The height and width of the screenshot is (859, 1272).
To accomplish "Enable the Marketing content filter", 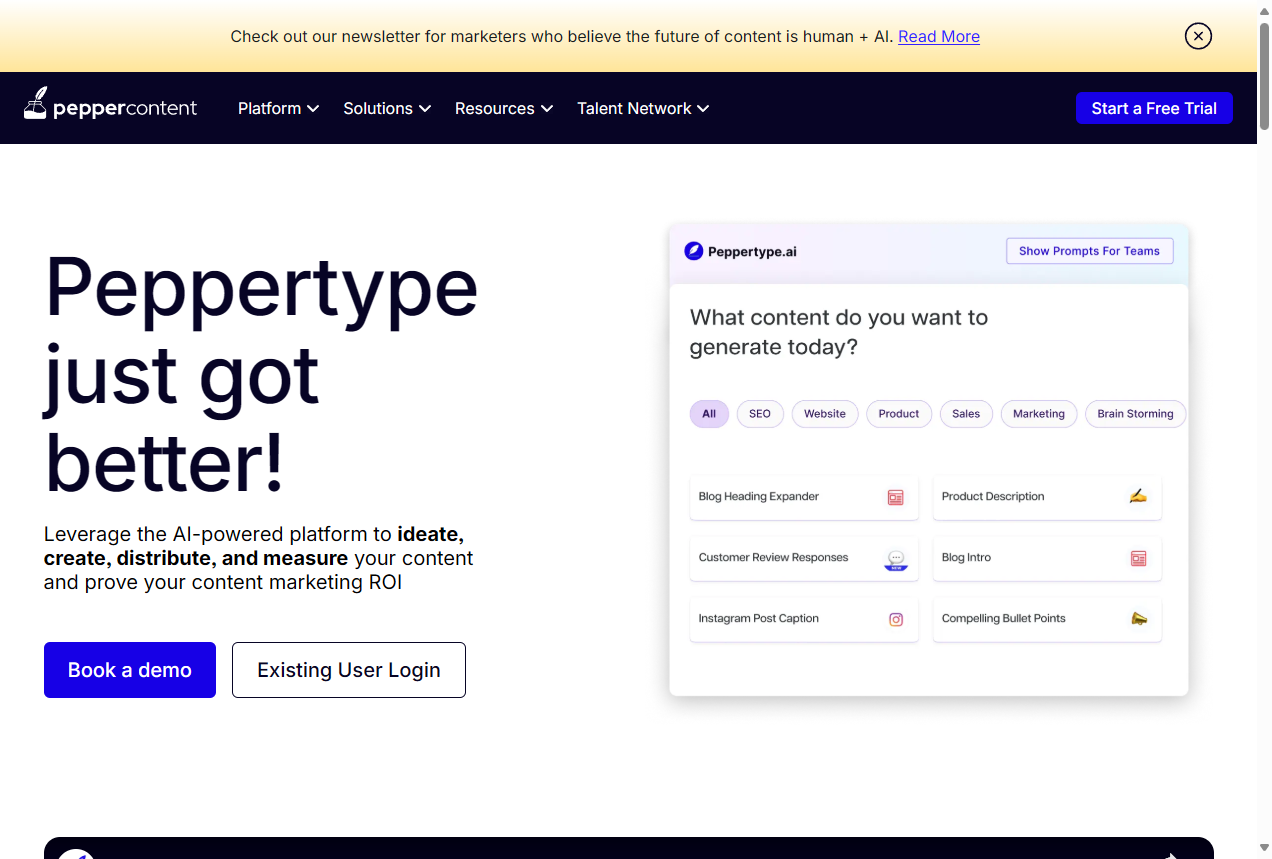I will (1039, 413).
